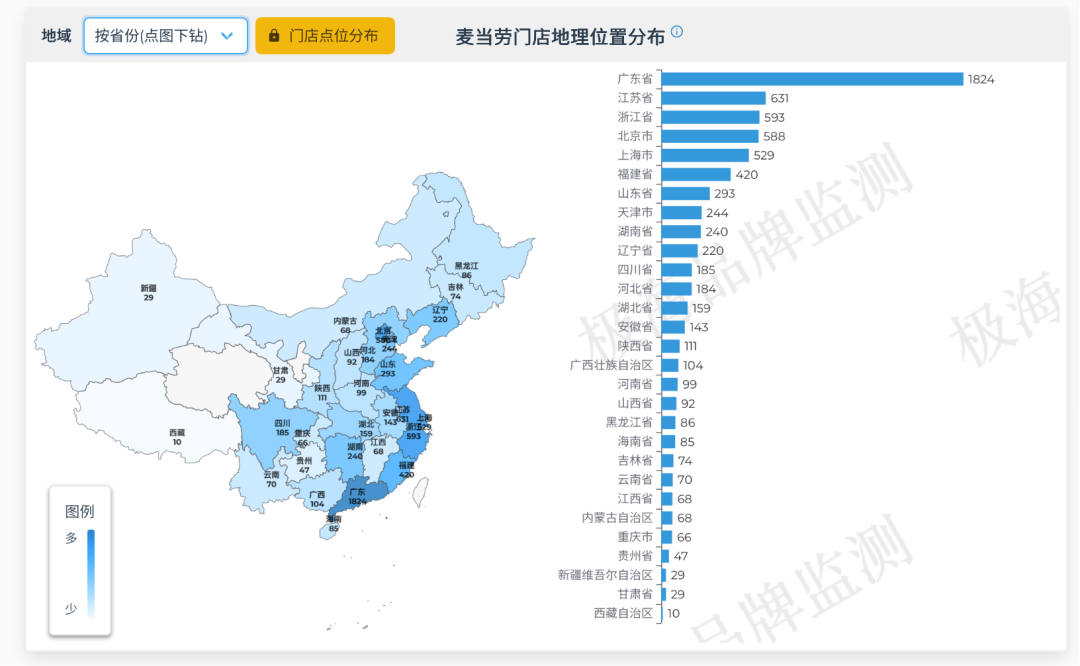Click the lock icon on yellow button
1080x666 pixels.
click(x=274, y=36)
